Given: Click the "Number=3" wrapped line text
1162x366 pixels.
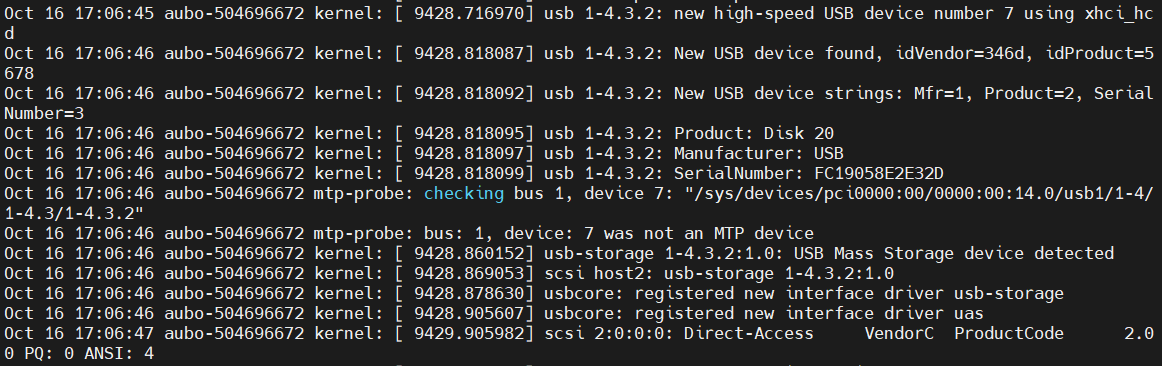Looking at the screenshot, I should coord(44,113).
